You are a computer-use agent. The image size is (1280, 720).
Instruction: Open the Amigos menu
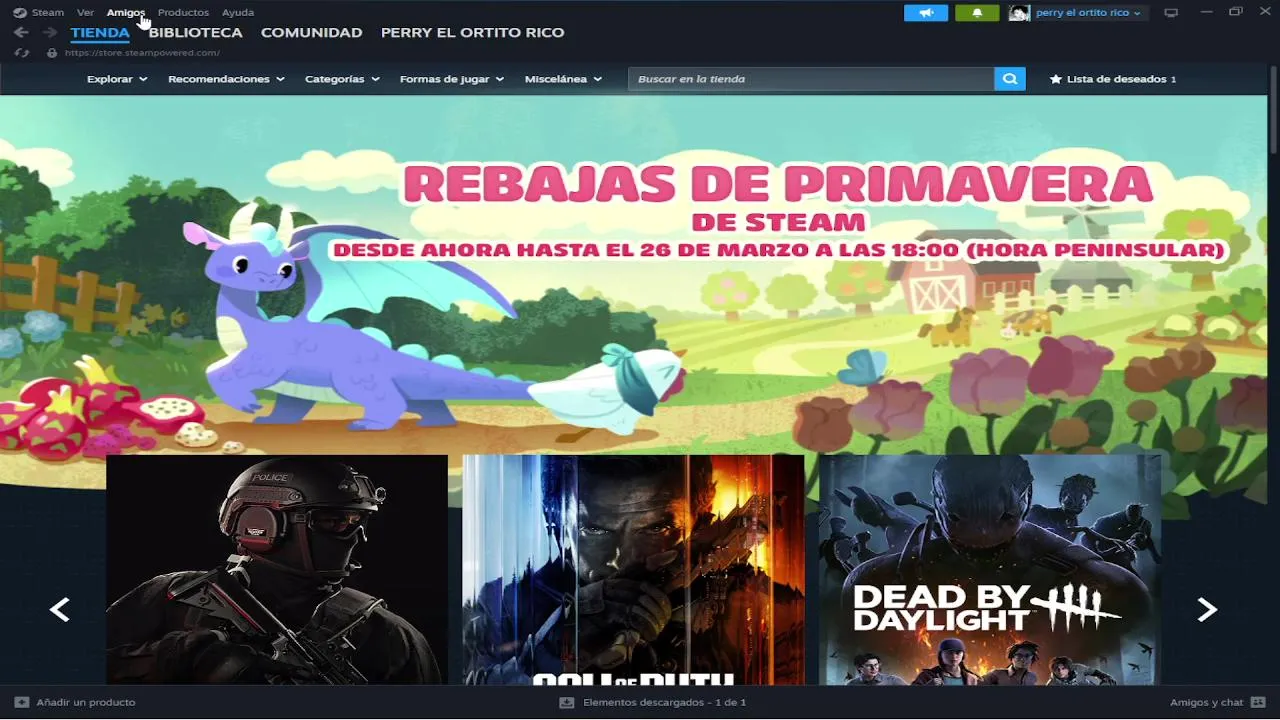126,13
